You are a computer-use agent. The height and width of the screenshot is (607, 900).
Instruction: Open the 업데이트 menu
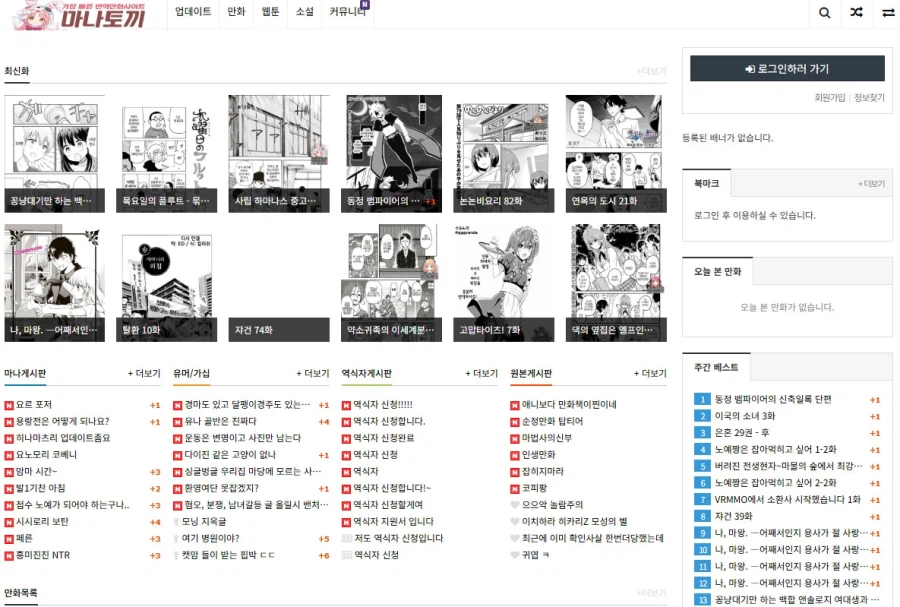193,11
